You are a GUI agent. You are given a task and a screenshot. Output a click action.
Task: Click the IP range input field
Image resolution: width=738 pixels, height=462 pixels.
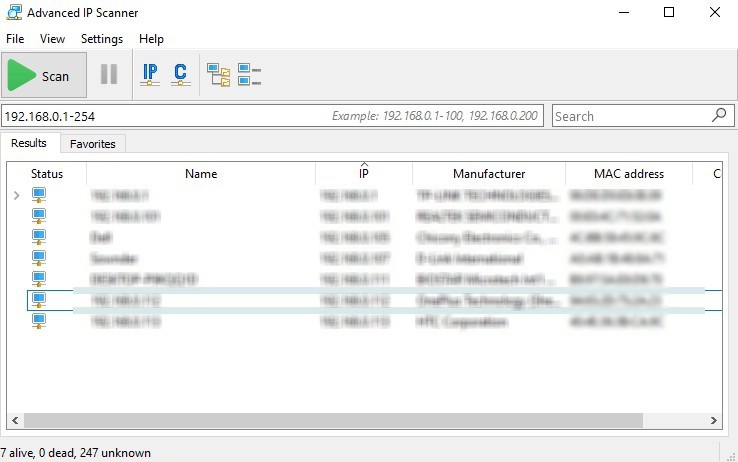[x=273, y=116]
